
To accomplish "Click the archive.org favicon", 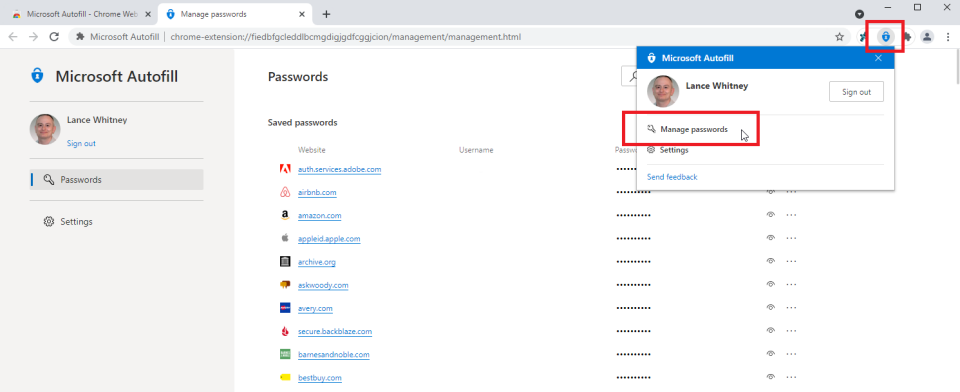I will (x=285, y=262).
